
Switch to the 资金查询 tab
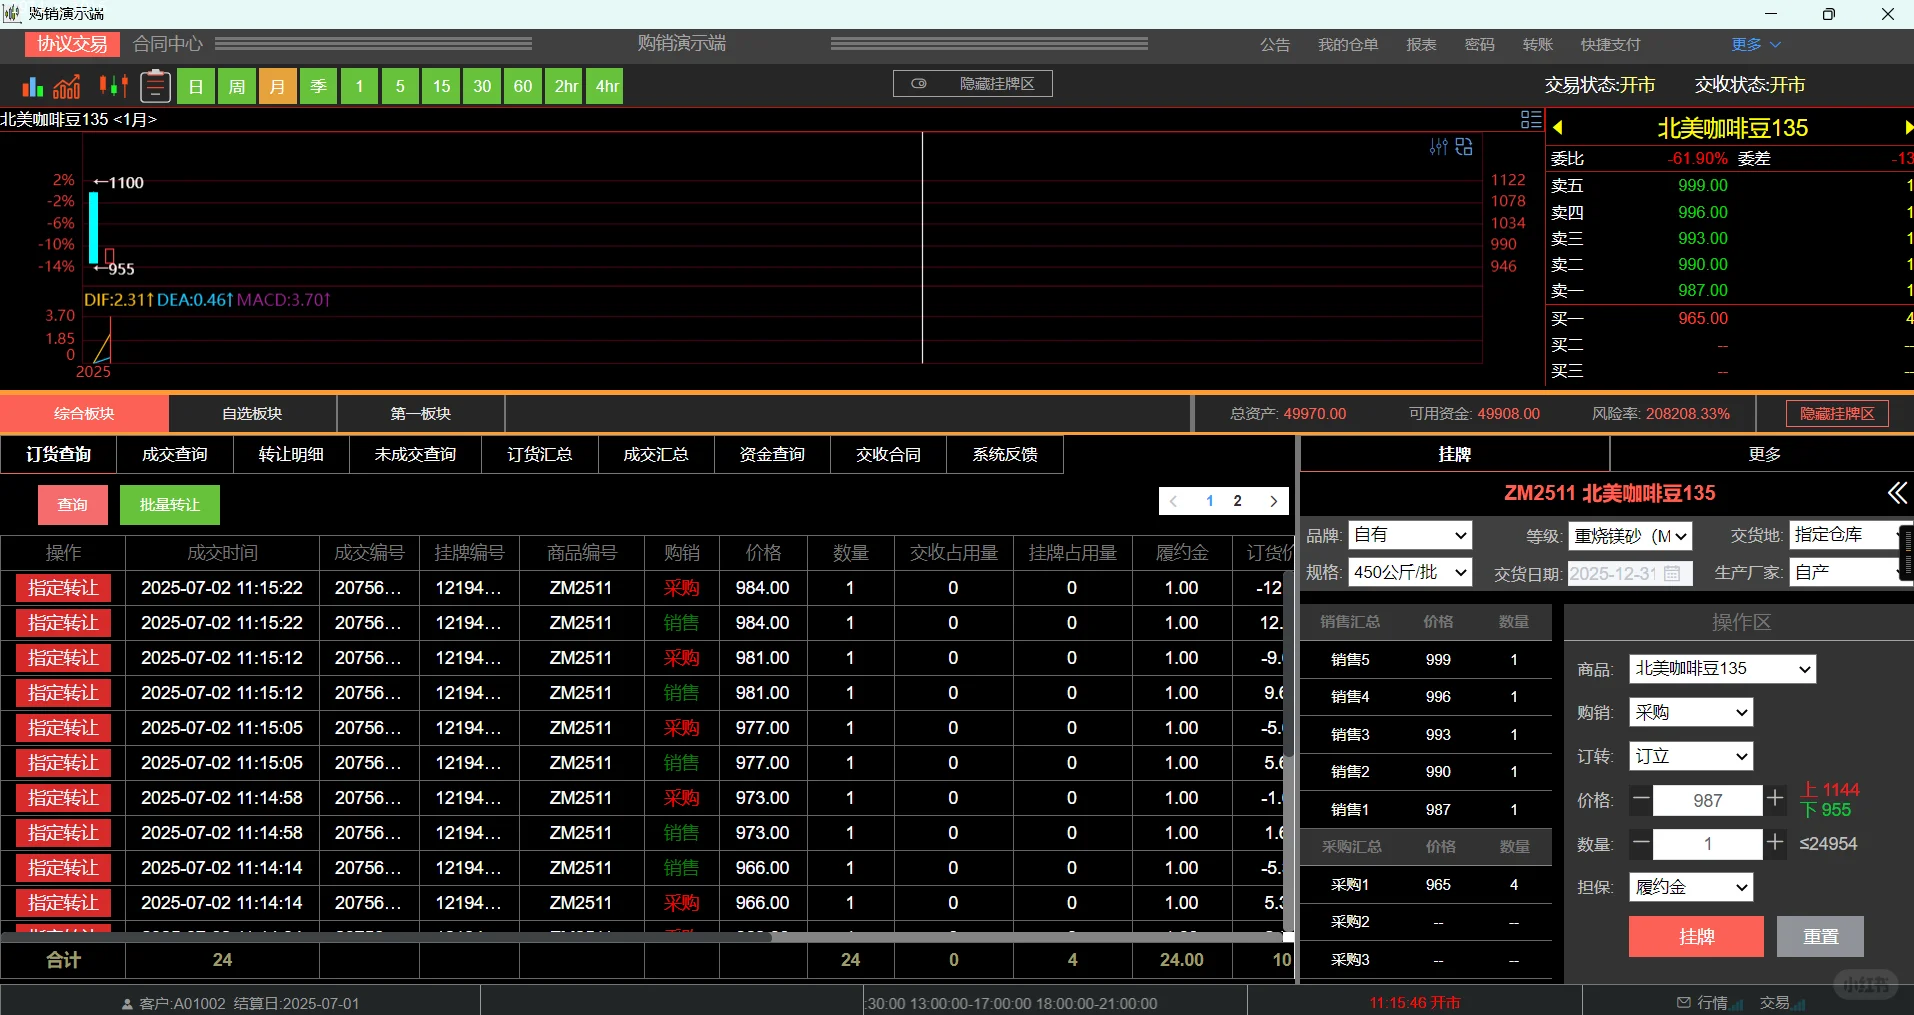772,454
